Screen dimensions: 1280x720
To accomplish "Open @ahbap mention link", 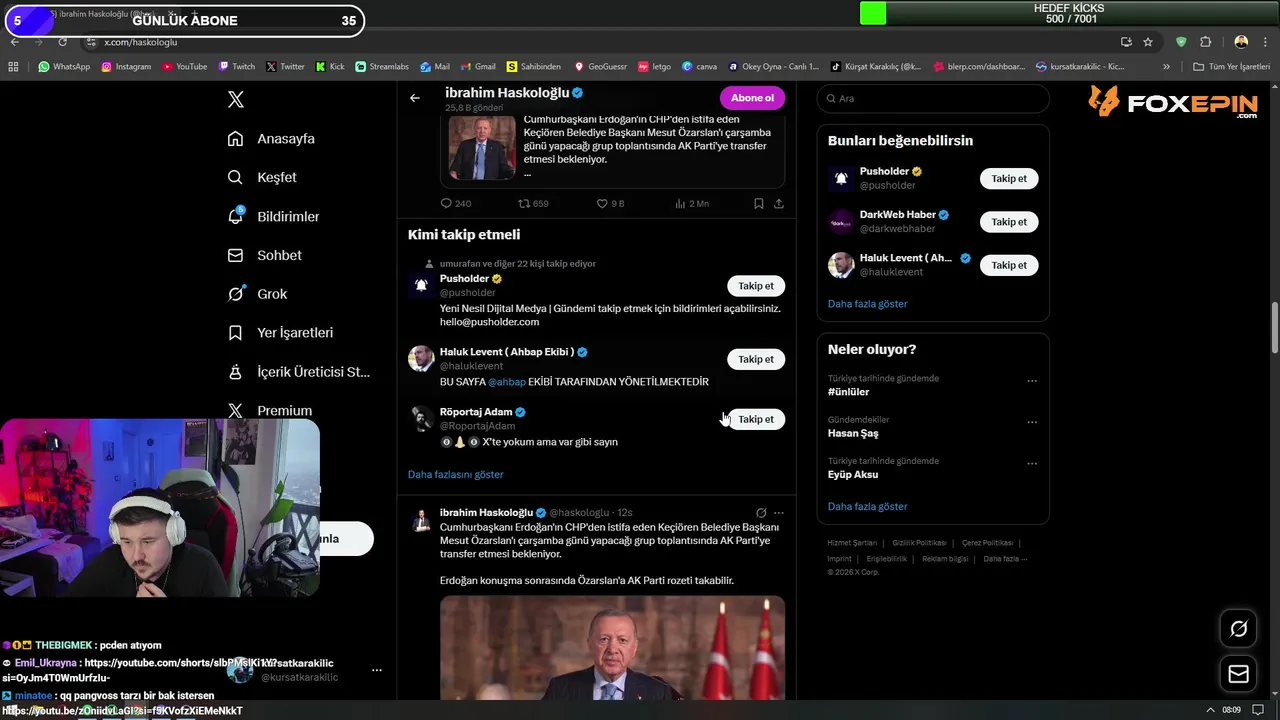I will [x=506, y=382].
